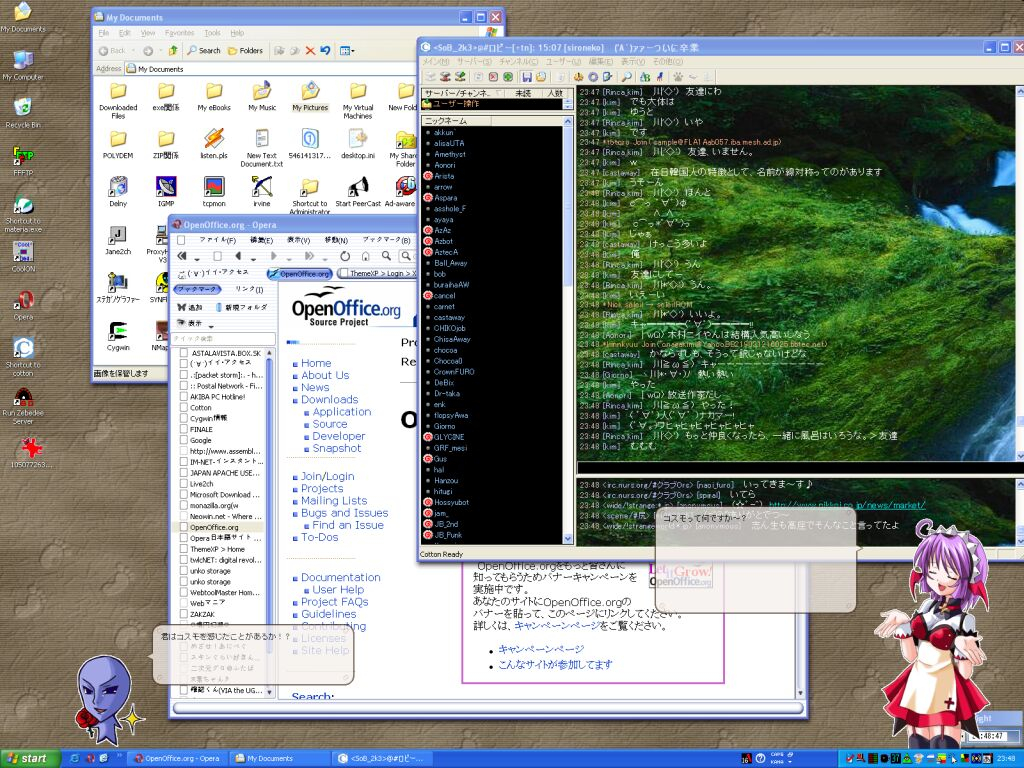Click Opera new page icon in toolbar
The width and height of the screenshot is (1024, 768).
217,256
